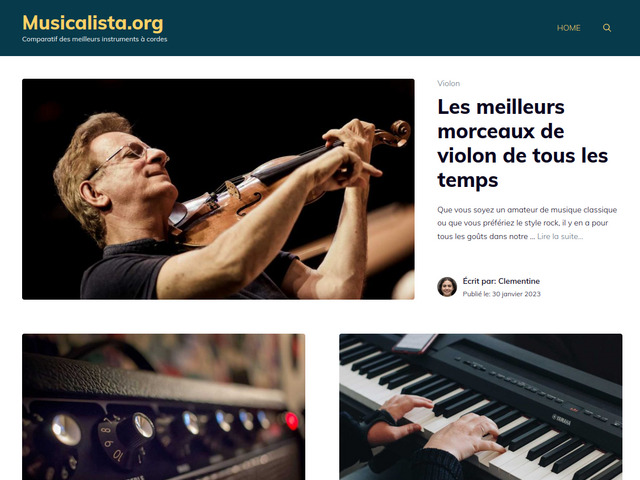
Task: Click Clementine's round author avatar
Action: [447, 287]
